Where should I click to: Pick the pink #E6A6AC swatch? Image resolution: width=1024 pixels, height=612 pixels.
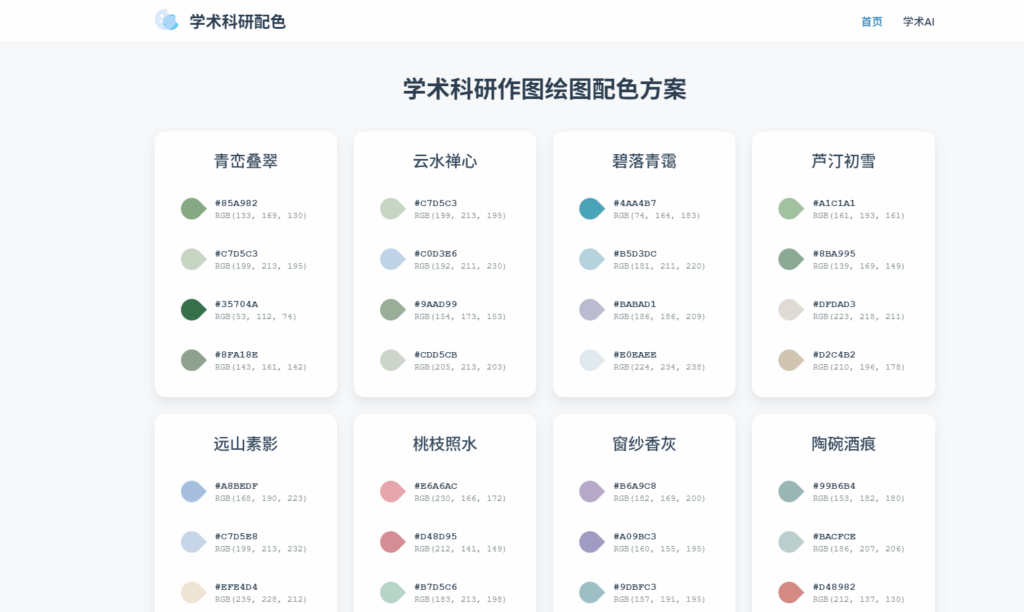tap(392, 491)
